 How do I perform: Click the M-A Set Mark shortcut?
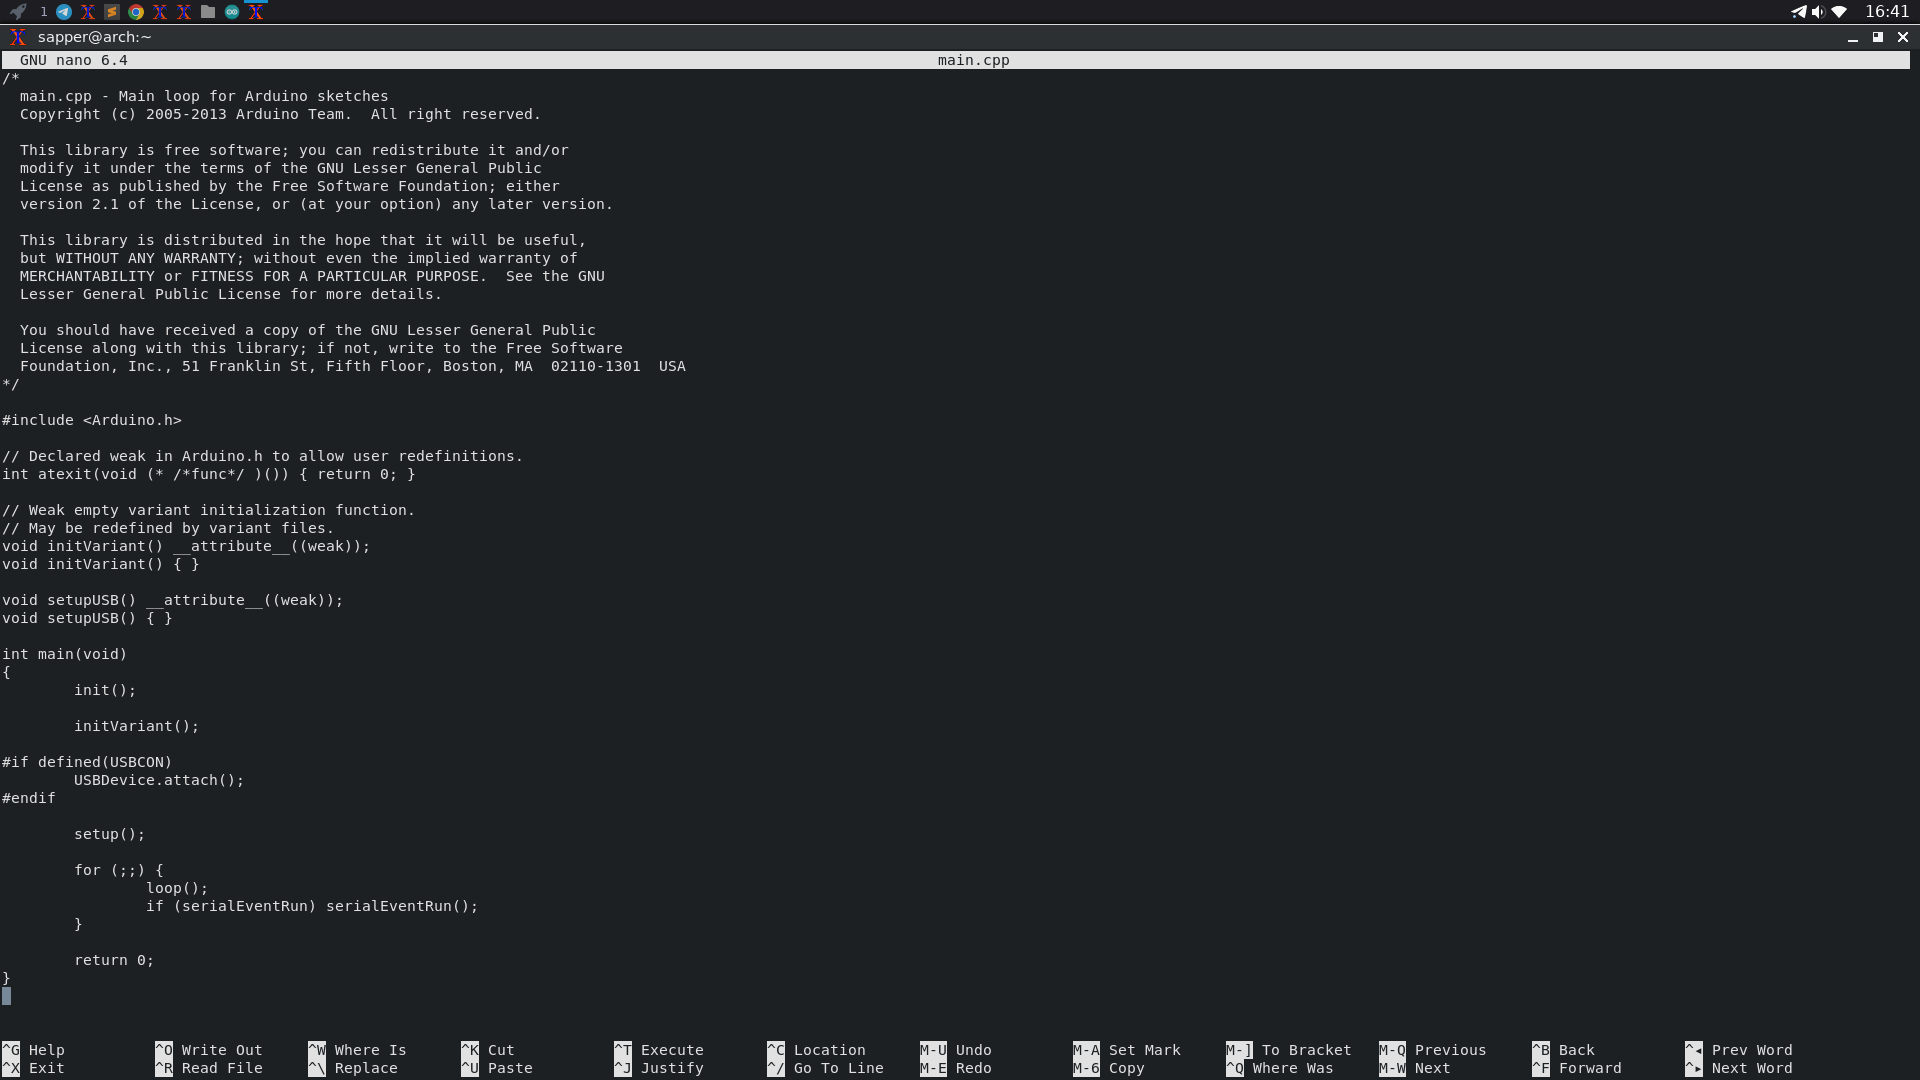(1127, 1050)
